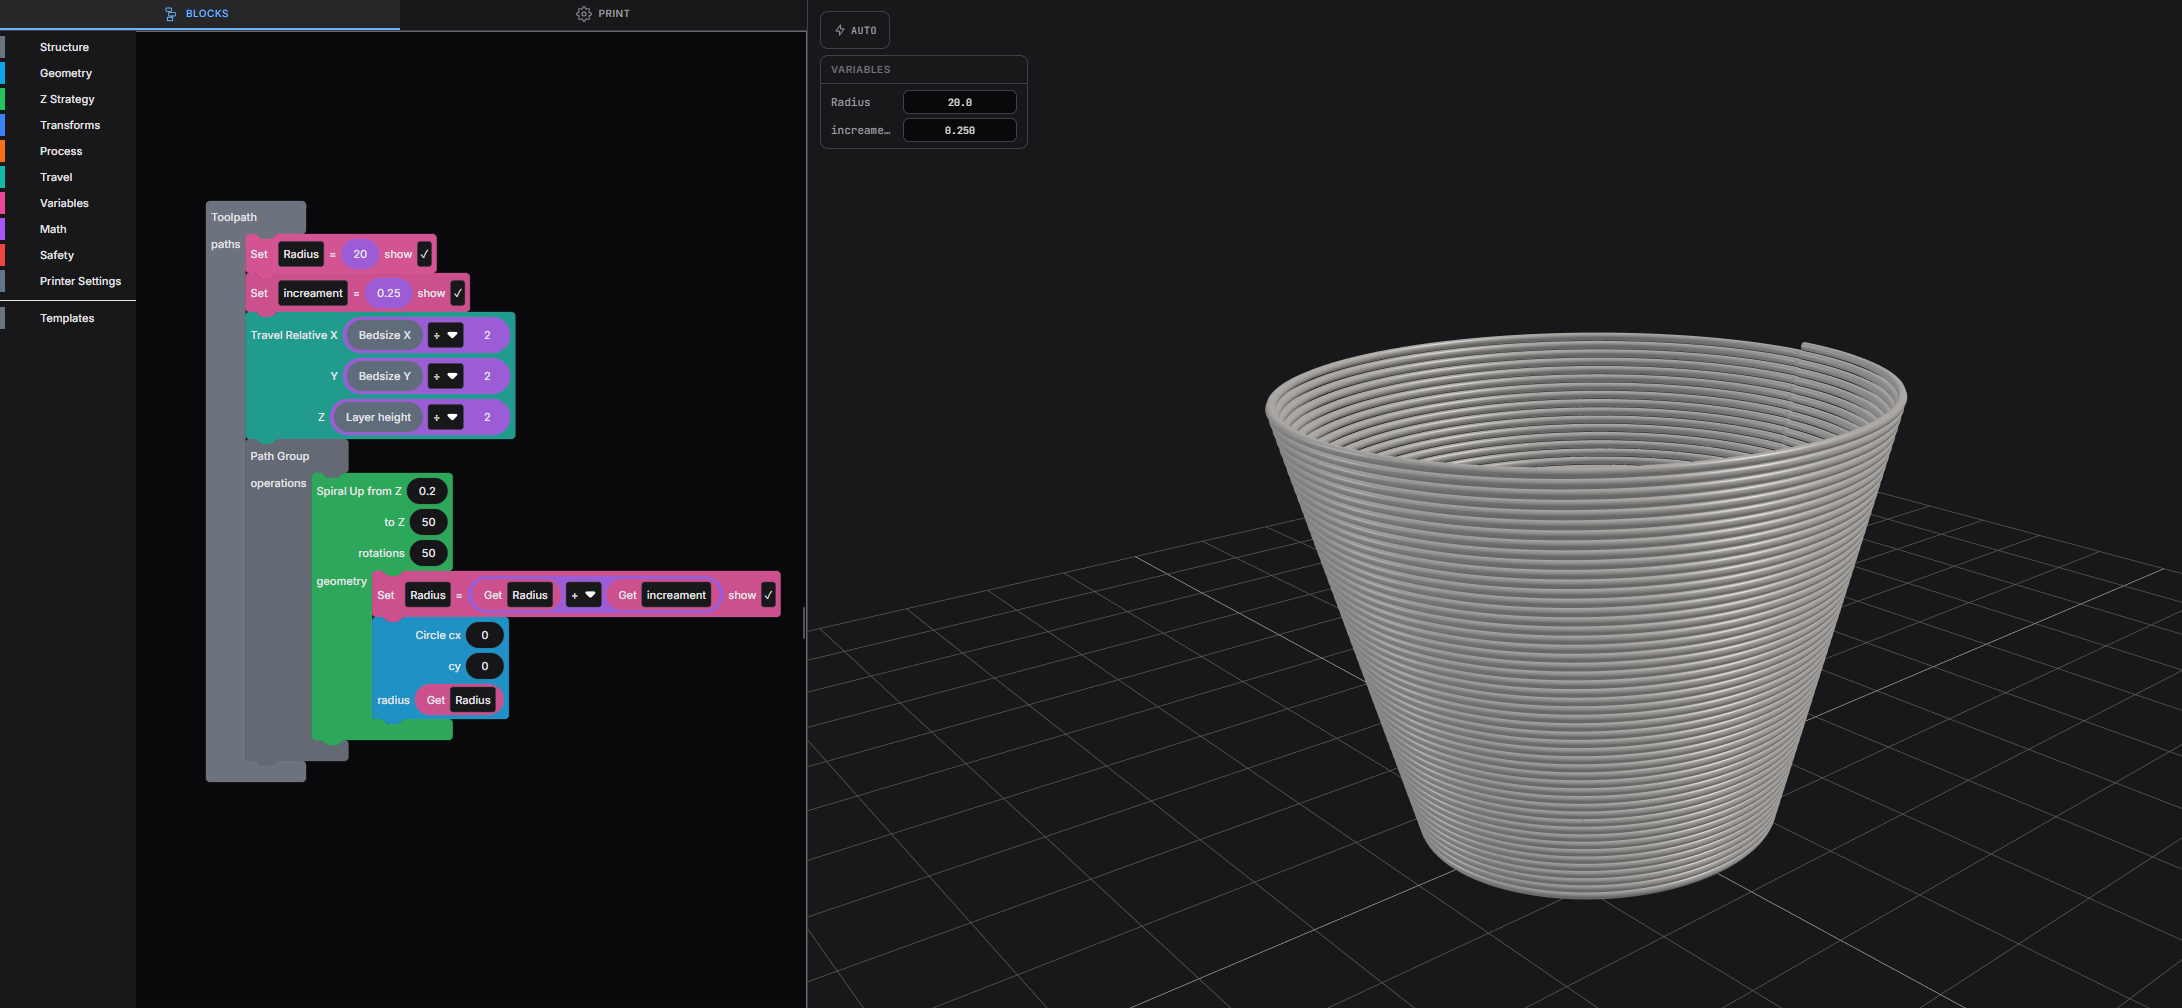Screen dimensions: 2182x1008
Task: Select the Variables block category
Action: (64, 203)
